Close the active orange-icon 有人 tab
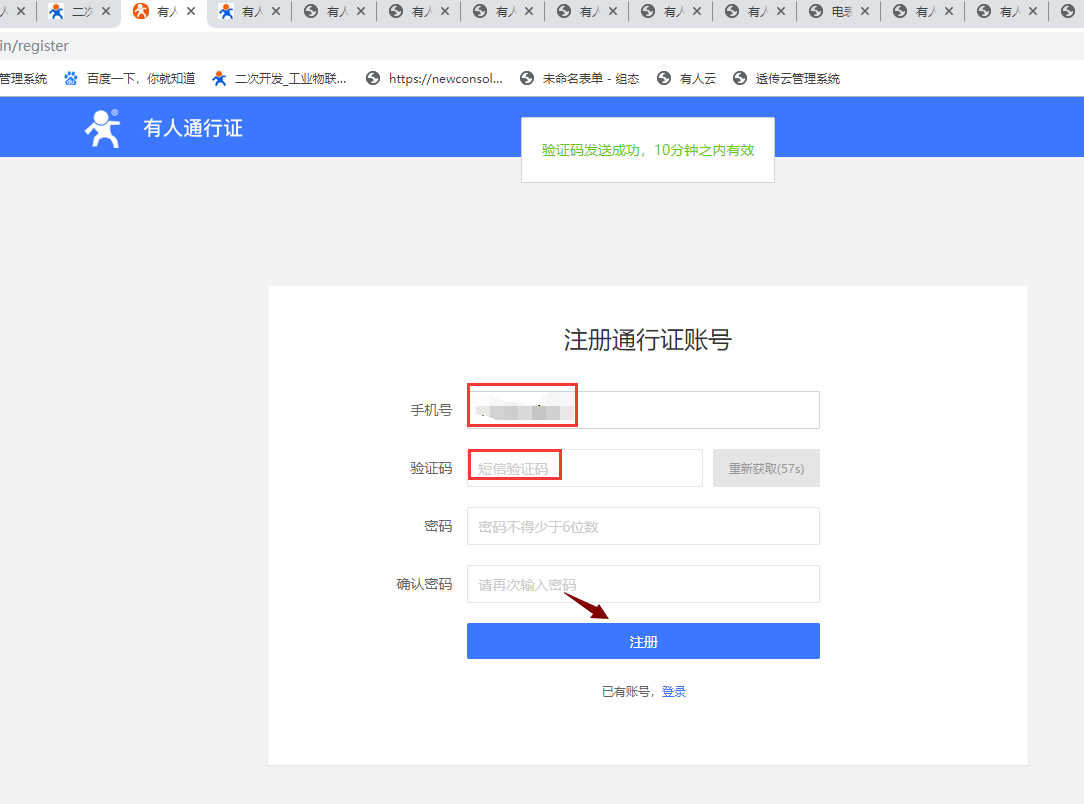The height and width of the screenshot is (804, 1084). point(191,12)
